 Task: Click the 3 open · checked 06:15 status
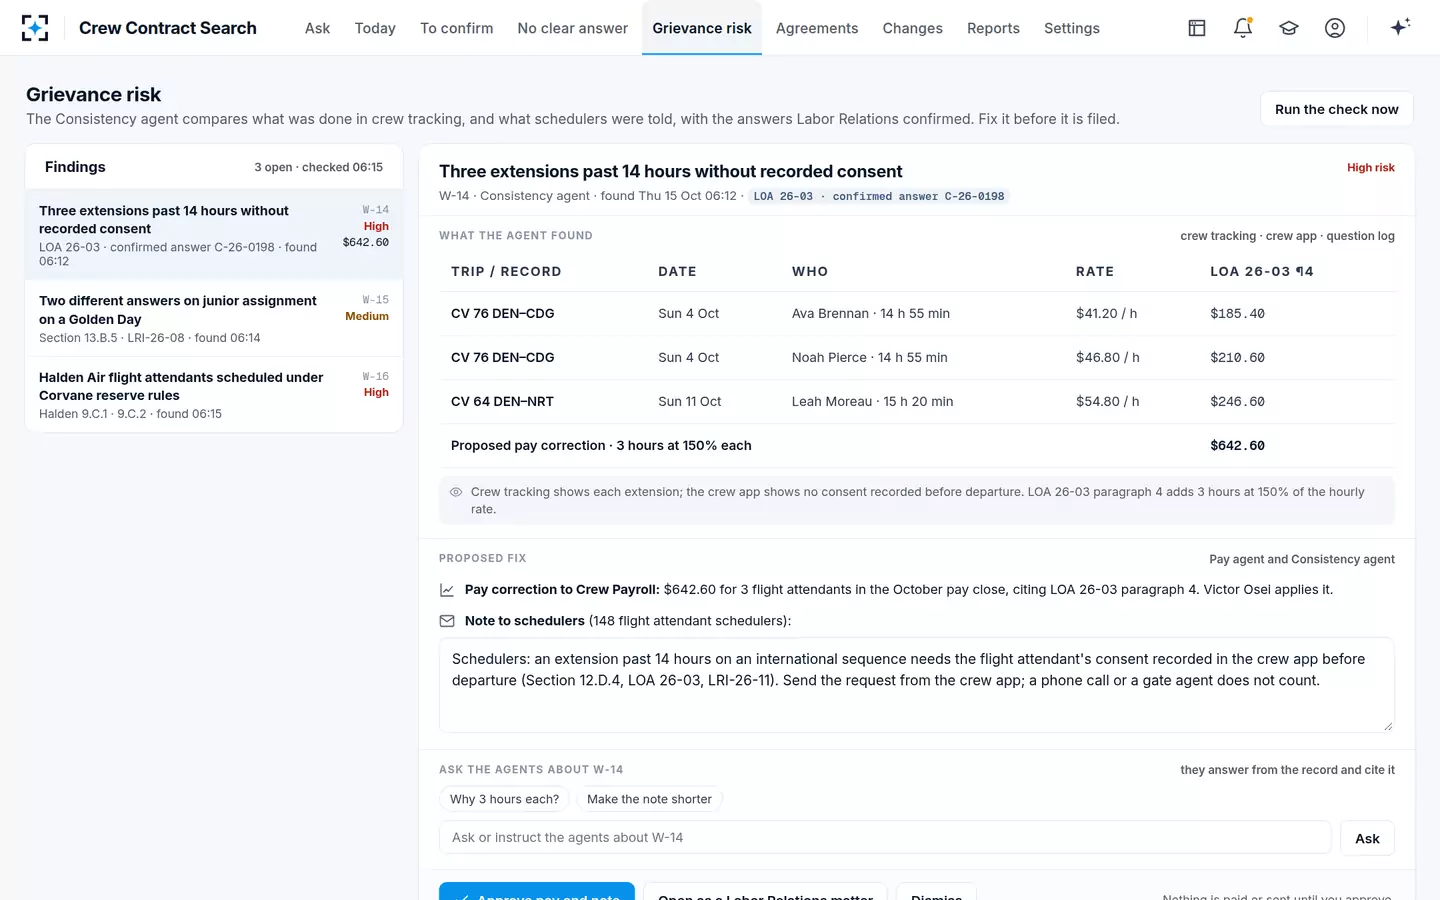coord(318,167)
